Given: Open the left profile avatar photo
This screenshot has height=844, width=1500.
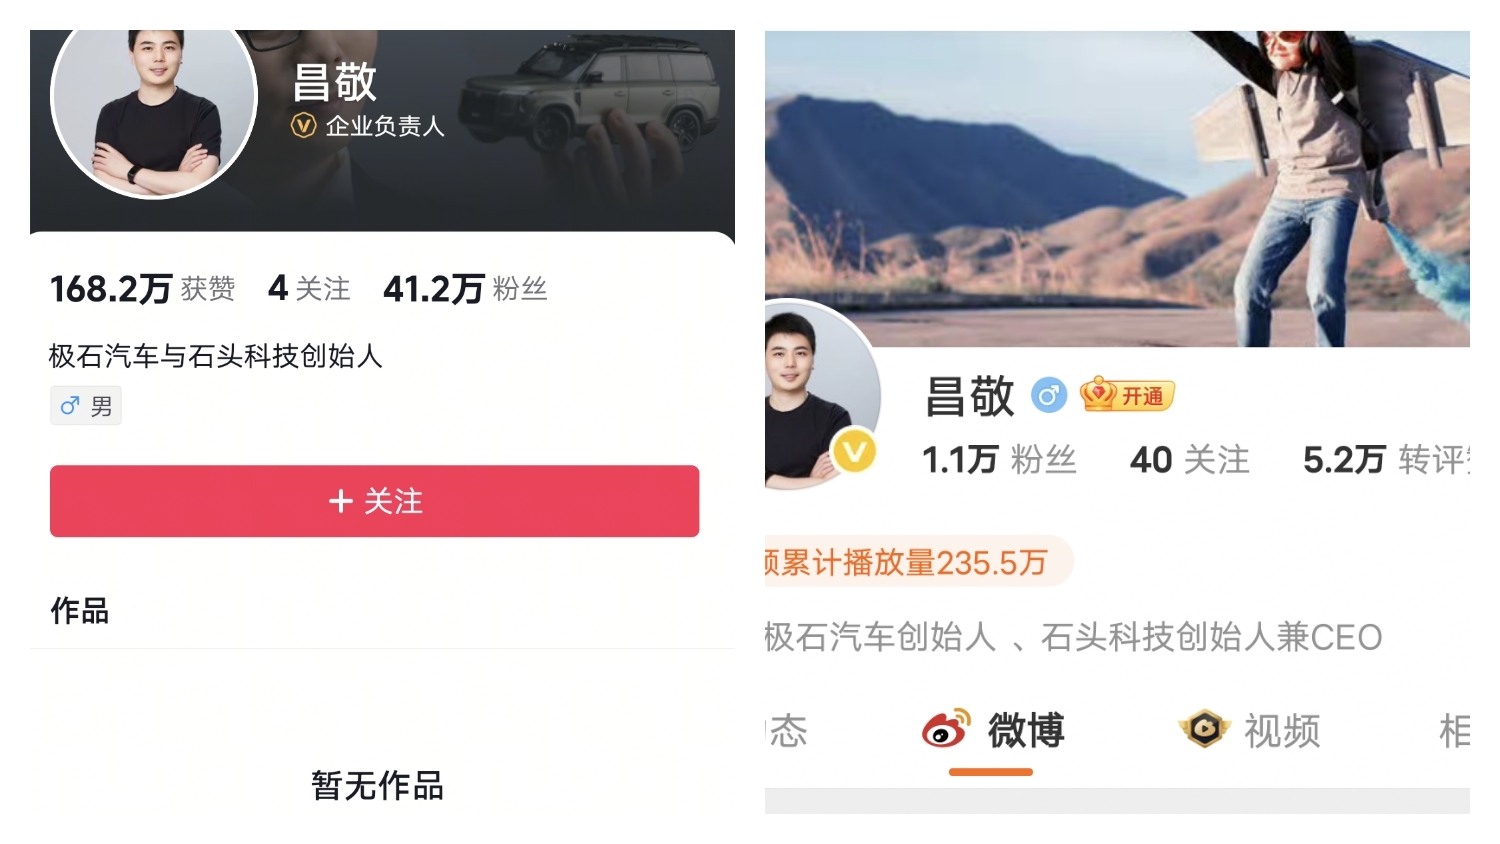Looking at the screenshot, I should [x=154, y=110].
